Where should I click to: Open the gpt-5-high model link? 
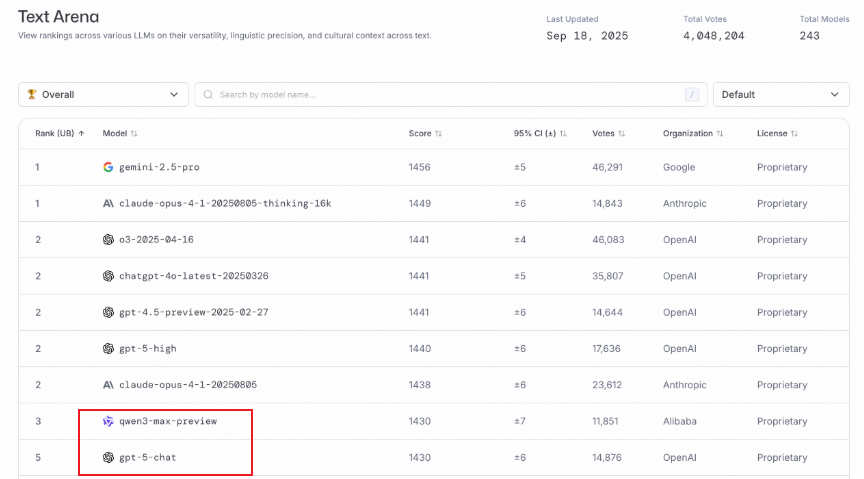(148, 349)
